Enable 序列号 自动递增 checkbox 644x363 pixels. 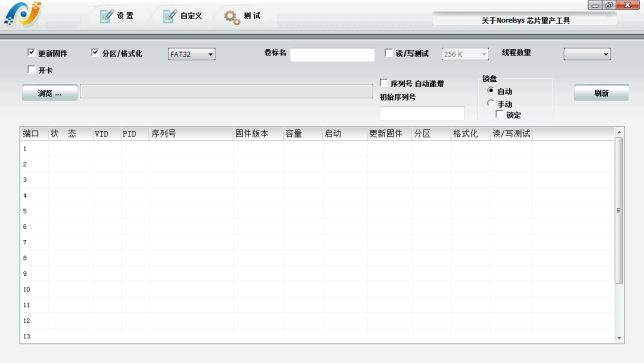[384, 83]
